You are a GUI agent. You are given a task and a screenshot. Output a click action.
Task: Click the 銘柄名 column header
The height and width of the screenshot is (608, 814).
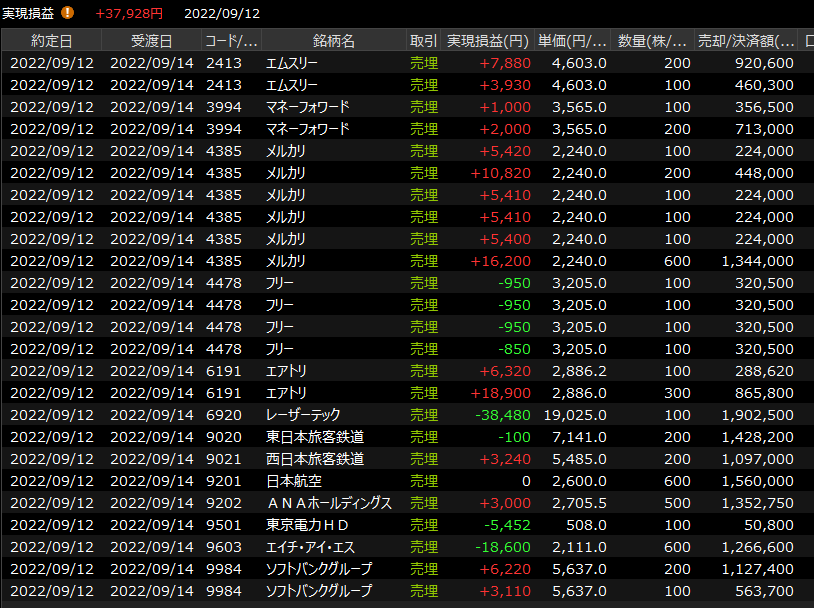point(333,40)
